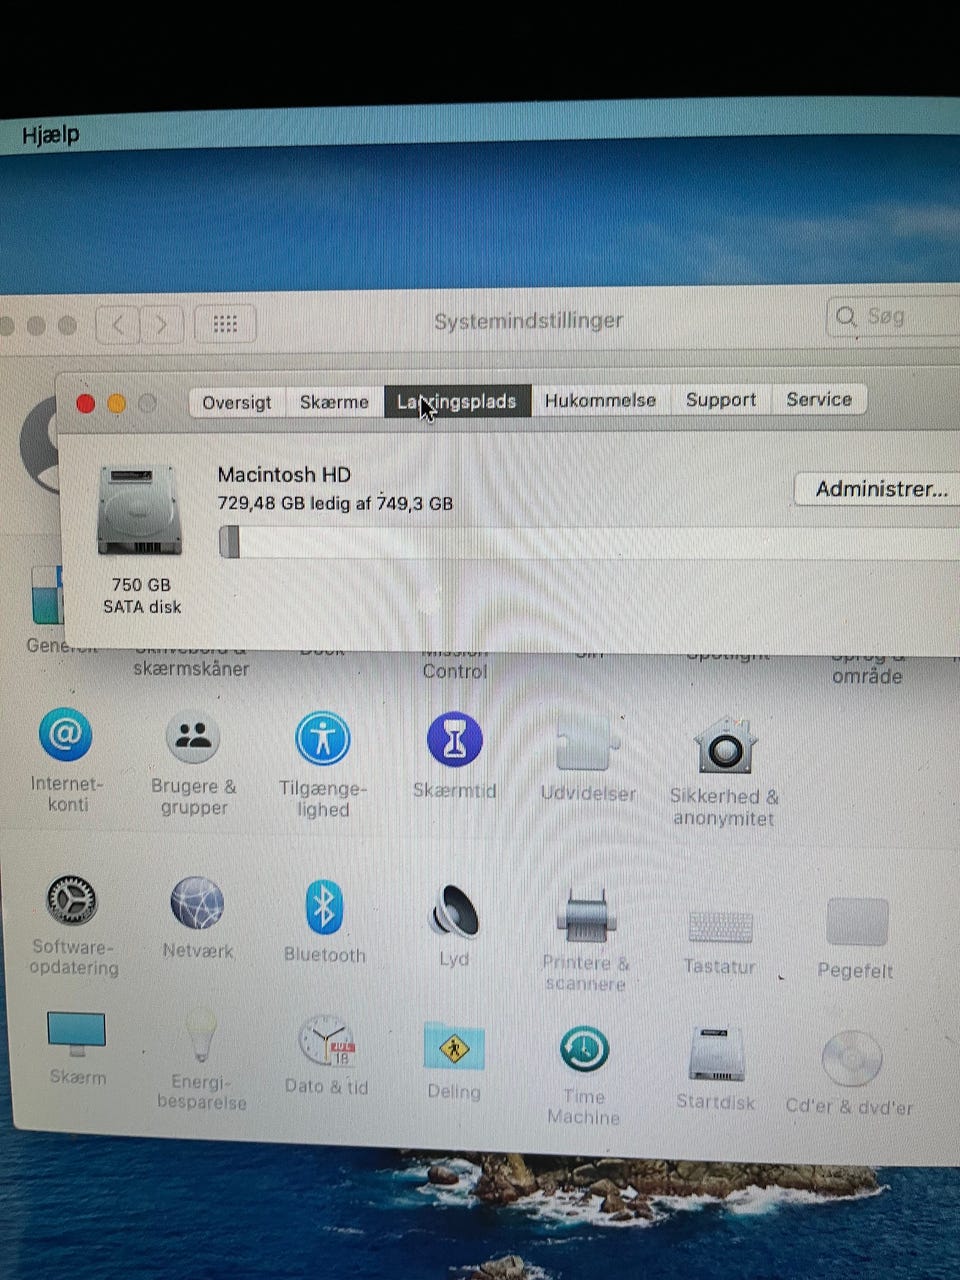Open Cd'er & dvd'er pane

(851, 1059)
